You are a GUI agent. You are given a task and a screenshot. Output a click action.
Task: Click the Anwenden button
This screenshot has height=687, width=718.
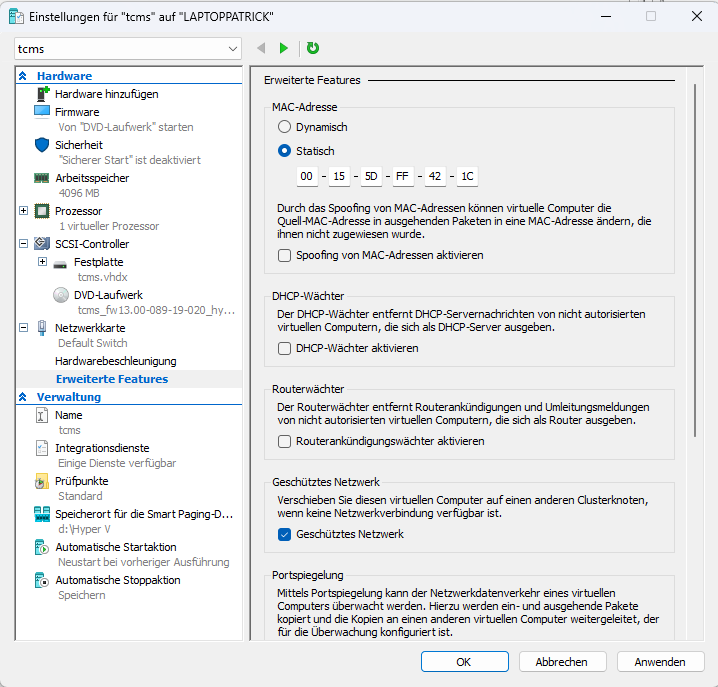pyautogui.click(x=660, y=662)
